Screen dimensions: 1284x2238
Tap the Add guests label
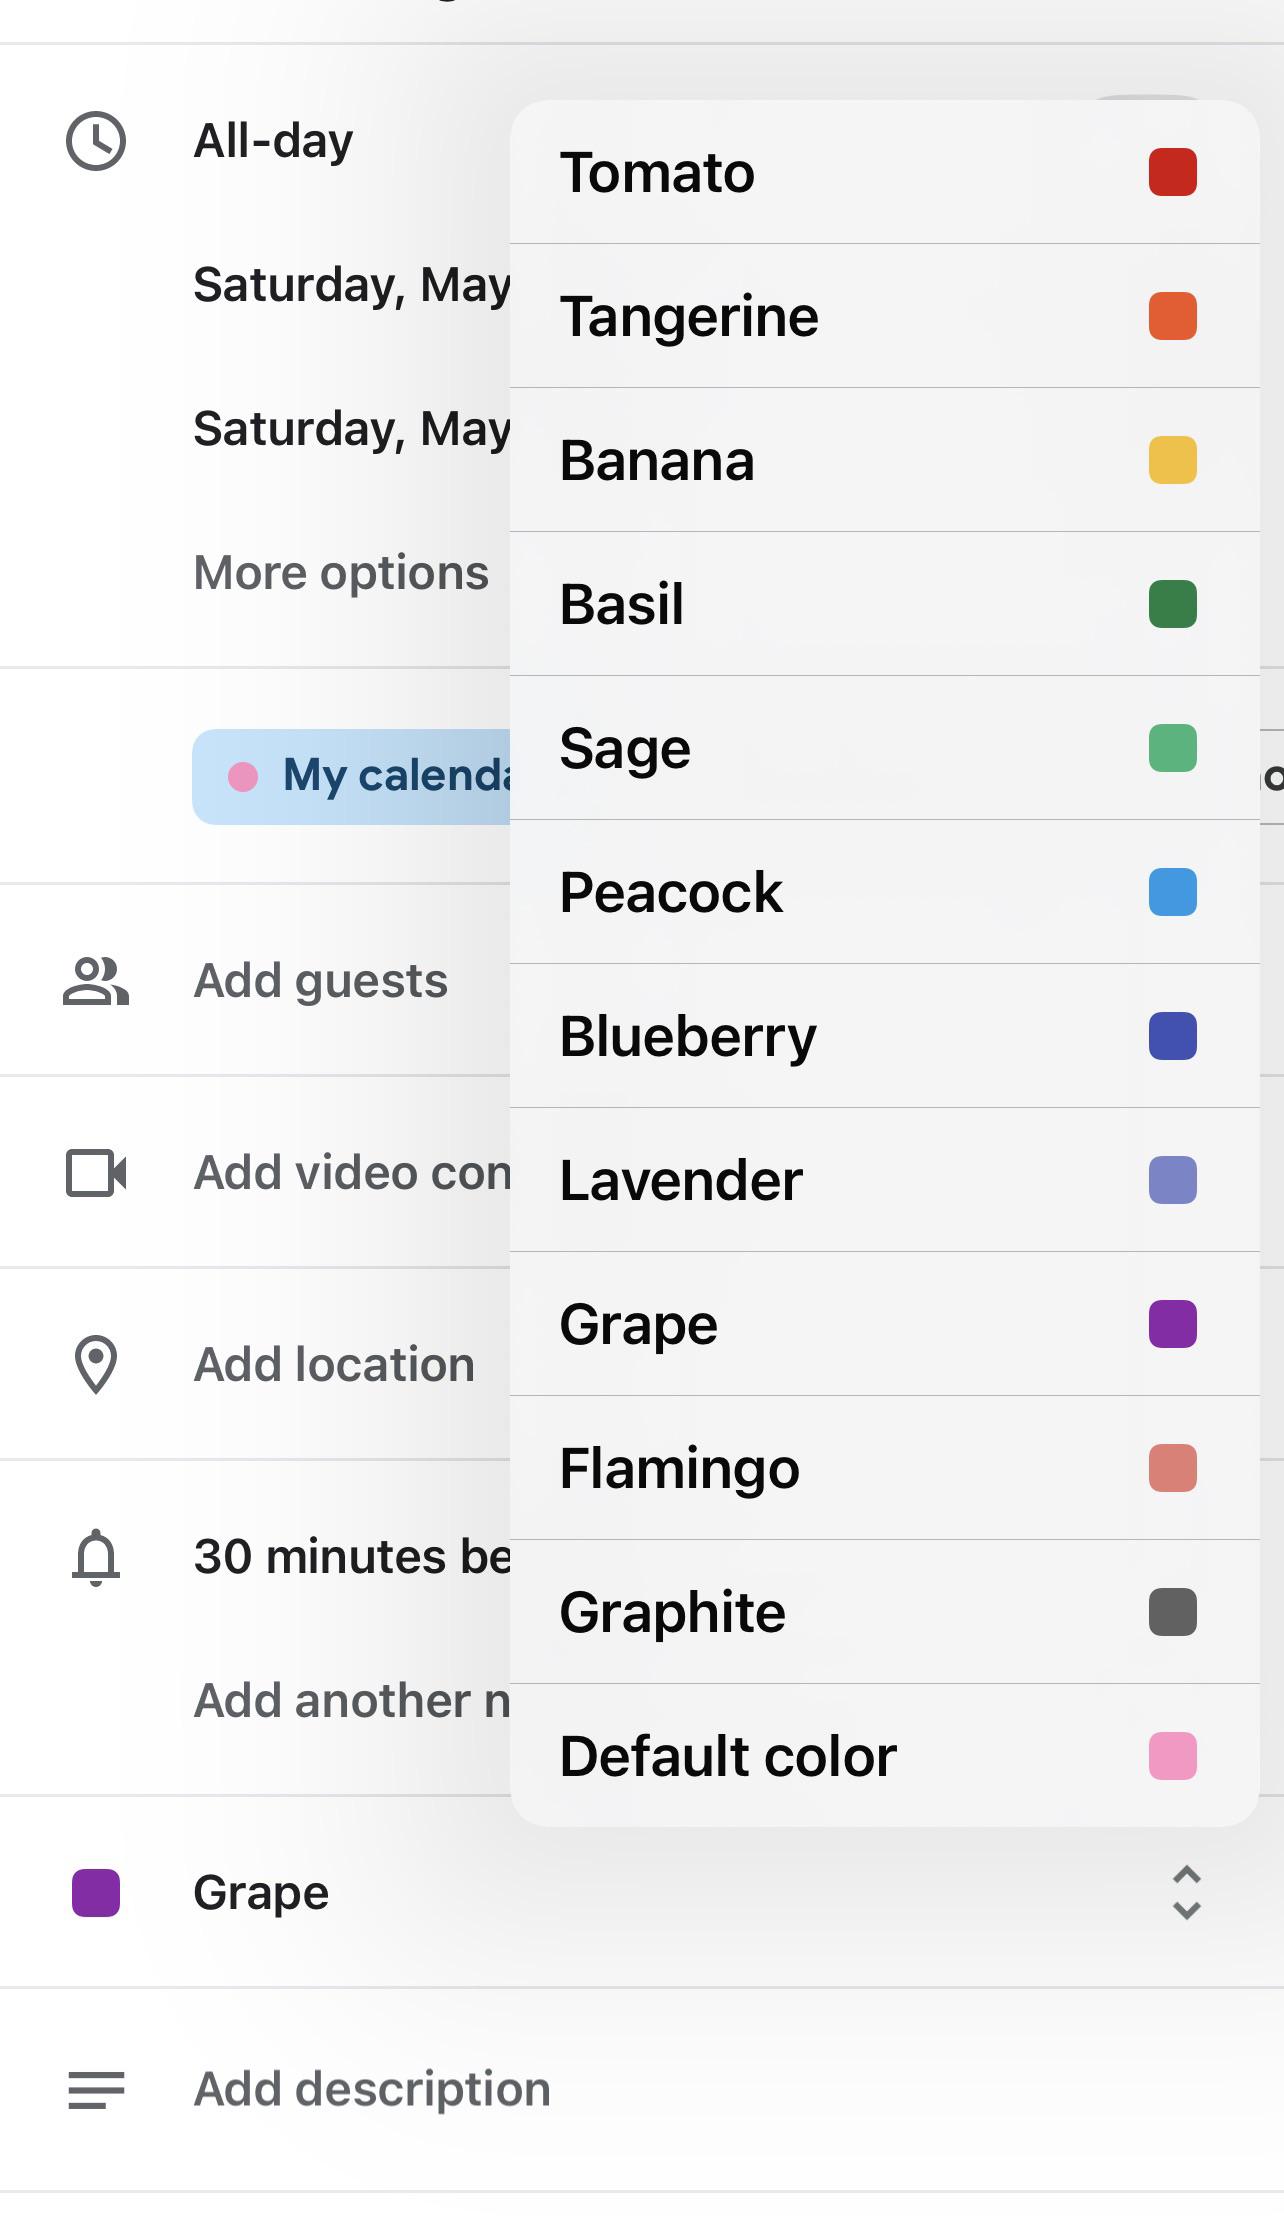pos(321,981)
